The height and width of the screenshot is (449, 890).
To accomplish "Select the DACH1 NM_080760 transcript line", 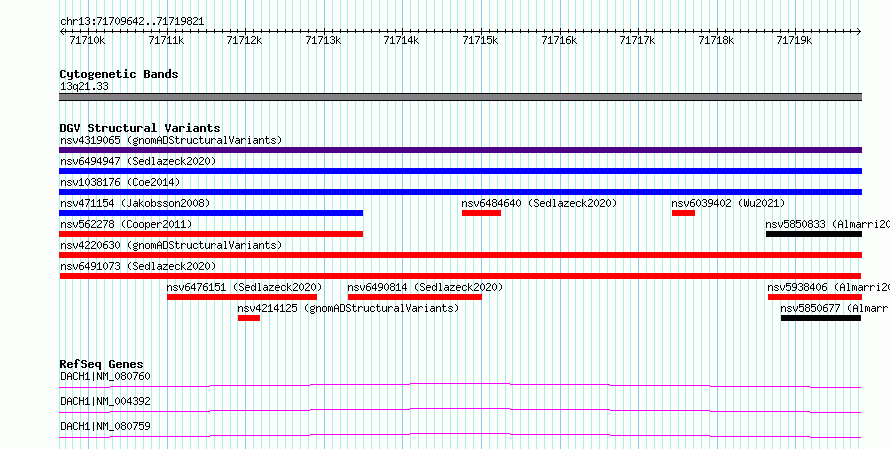I will (x=460, y=385).
